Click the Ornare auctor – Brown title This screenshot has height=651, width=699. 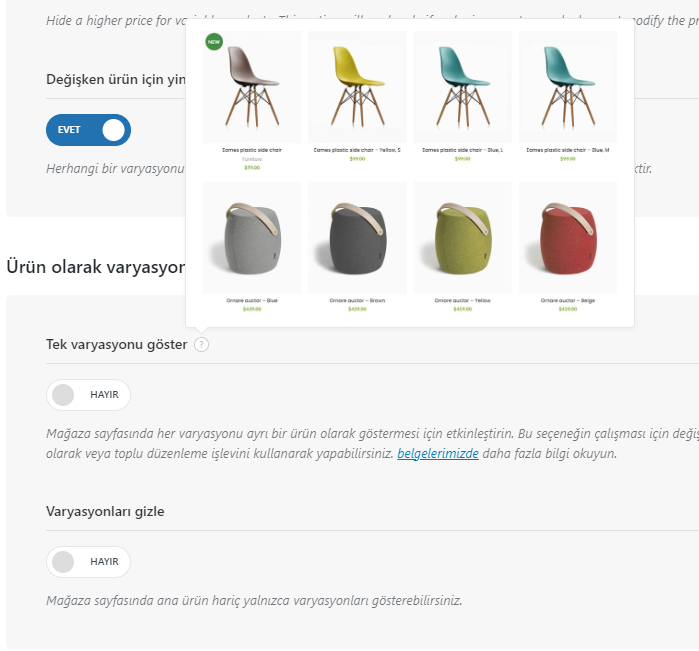[357, 301]
